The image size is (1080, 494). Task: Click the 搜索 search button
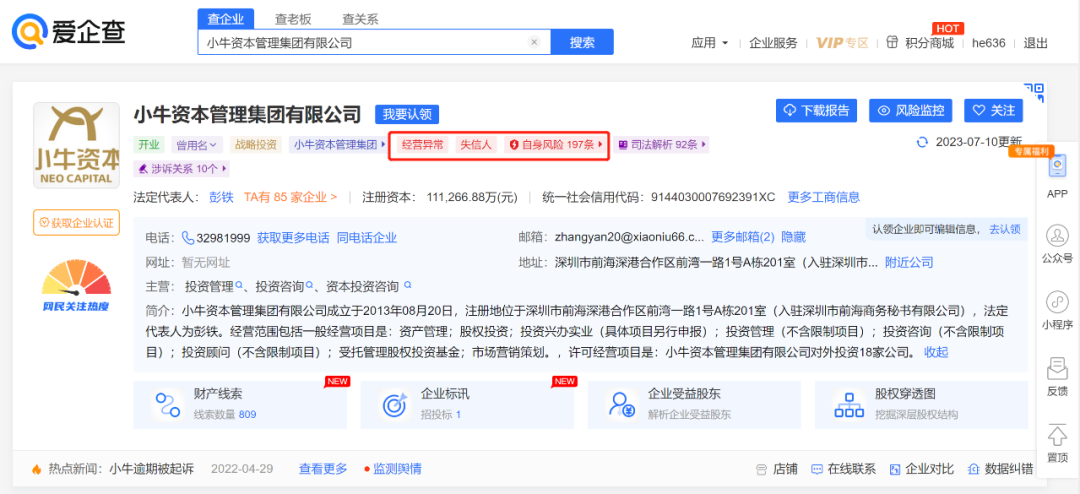(x=582, y=43)
